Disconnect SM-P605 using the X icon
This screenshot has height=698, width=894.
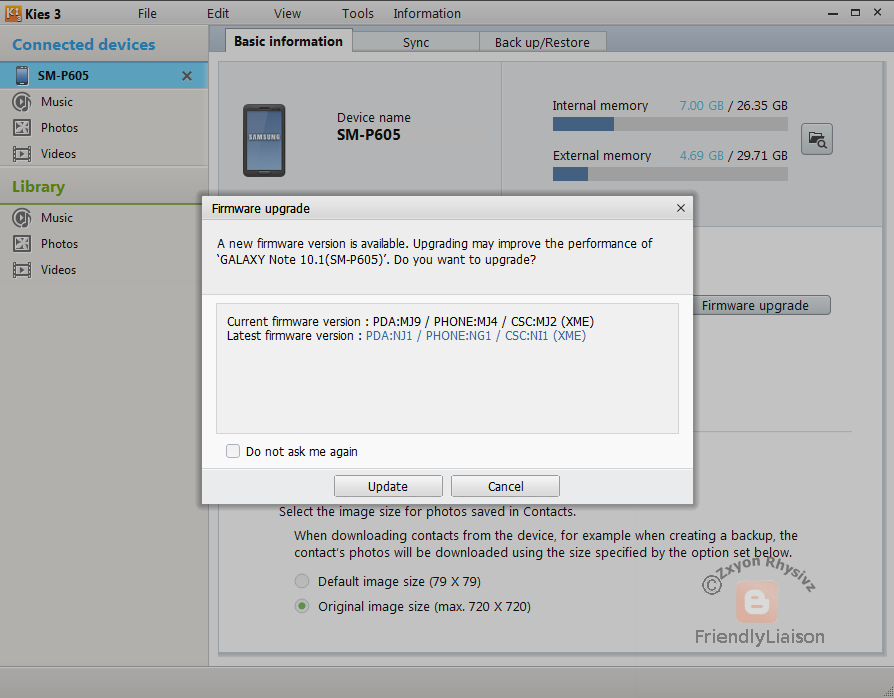(185, 75)
